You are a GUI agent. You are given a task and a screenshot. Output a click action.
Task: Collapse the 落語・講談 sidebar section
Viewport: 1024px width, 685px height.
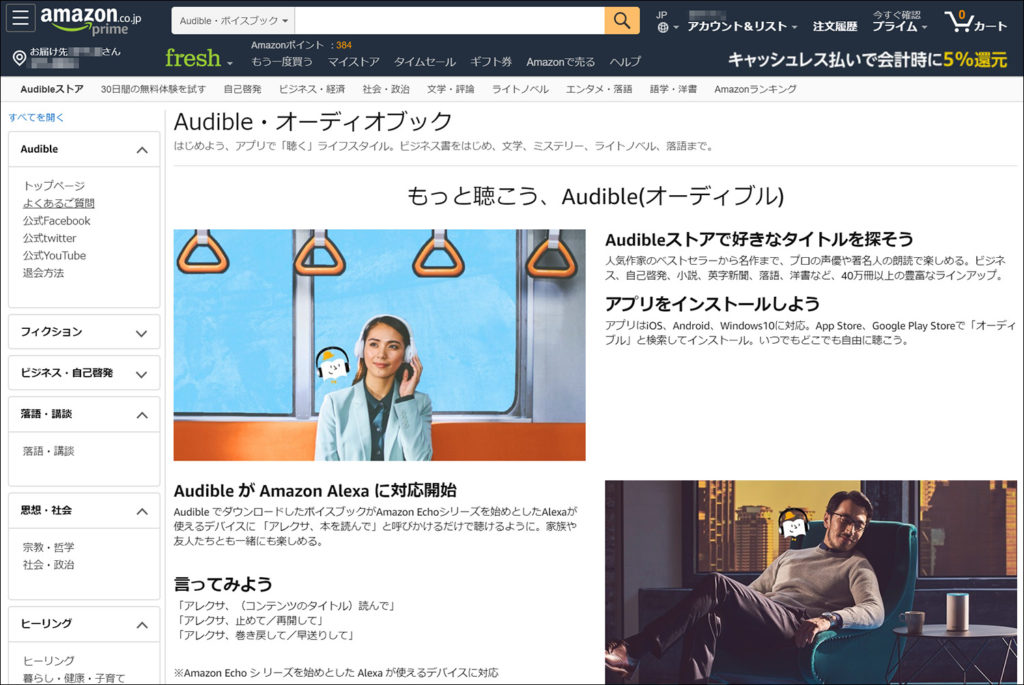click(142, 415)
